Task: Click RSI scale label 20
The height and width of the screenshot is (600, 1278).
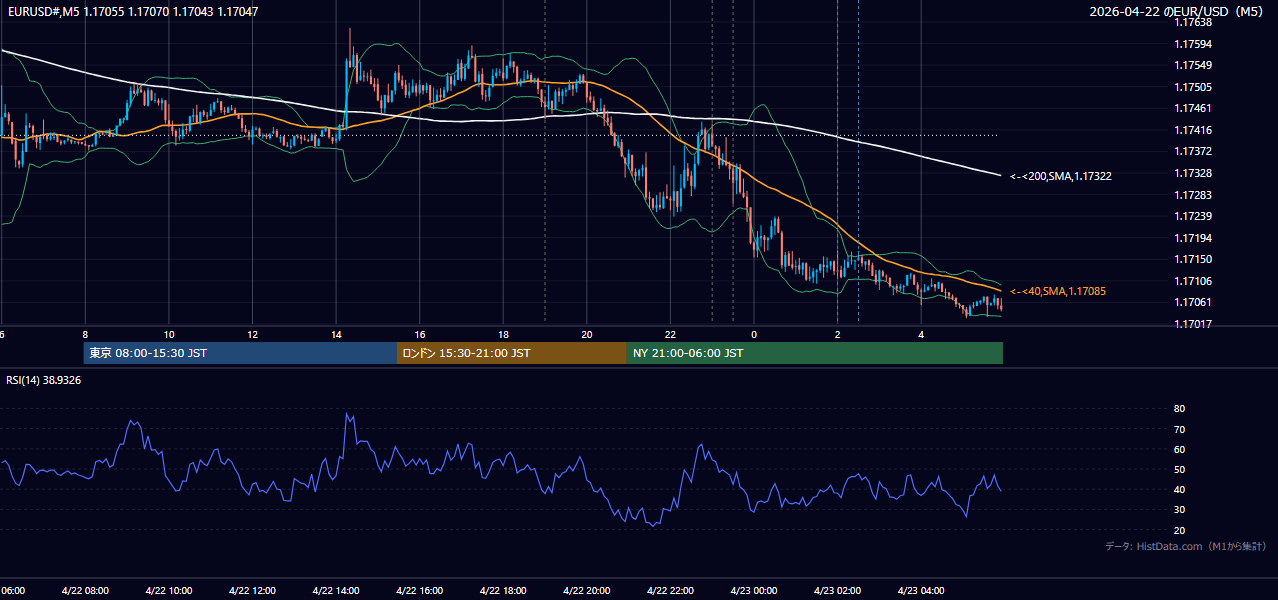Action: pos(1180,530)
